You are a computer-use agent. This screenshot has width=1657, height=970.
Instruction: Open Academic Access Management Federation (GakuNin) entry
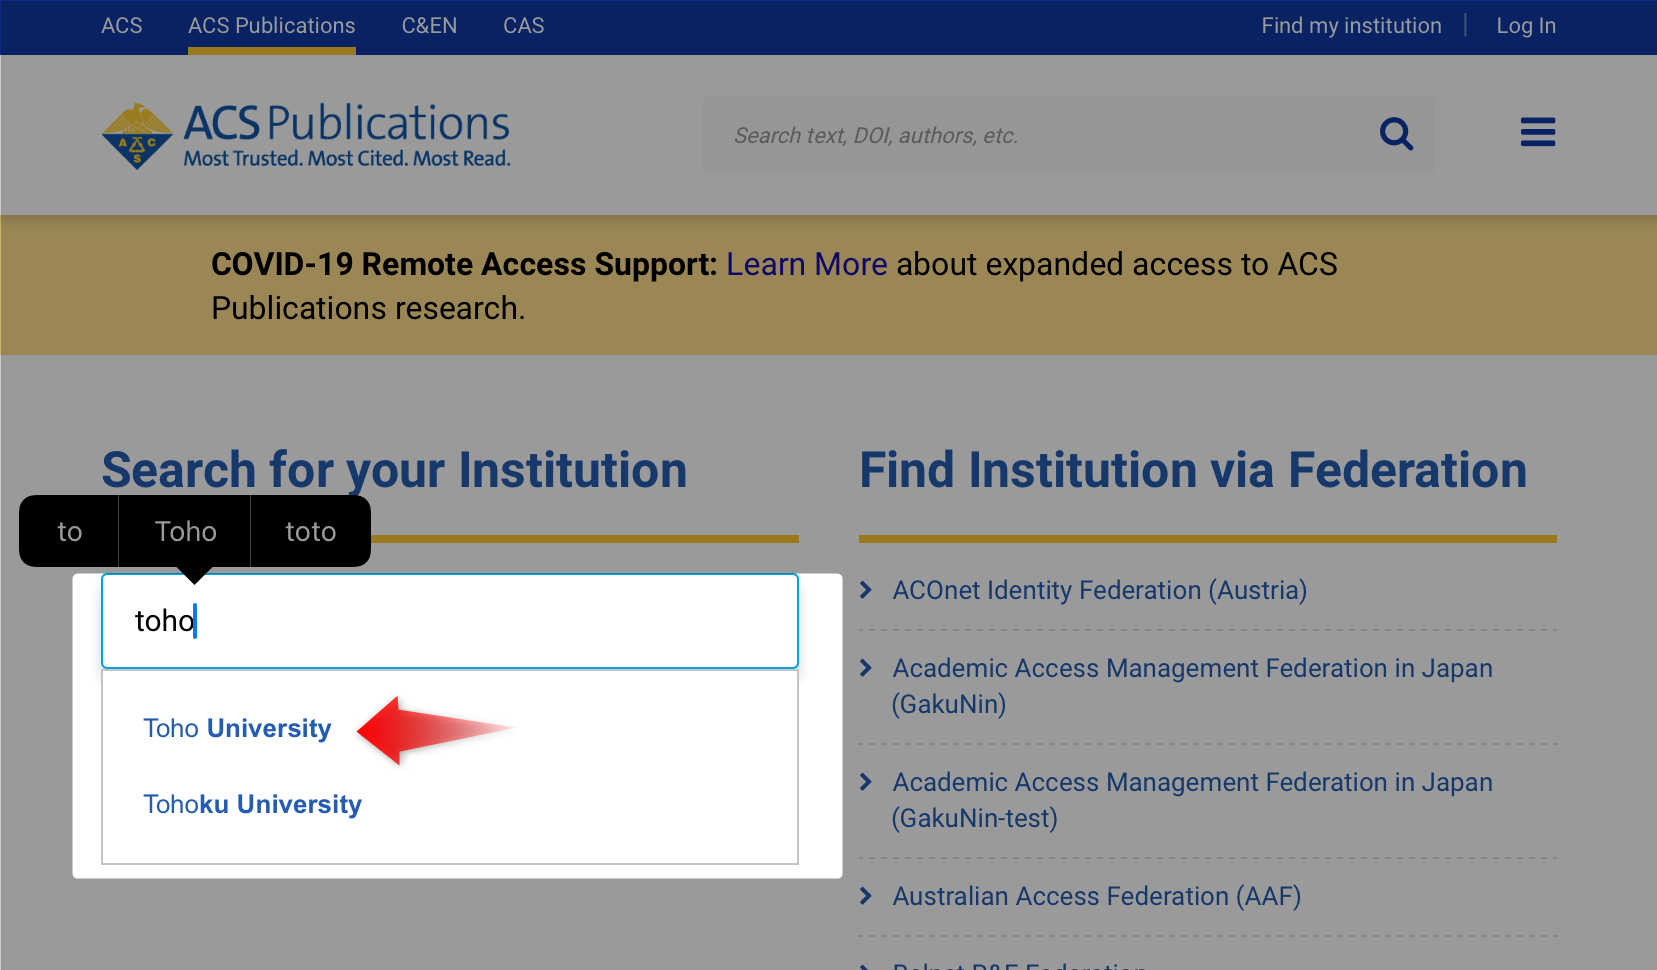[x=1192, y=686]
